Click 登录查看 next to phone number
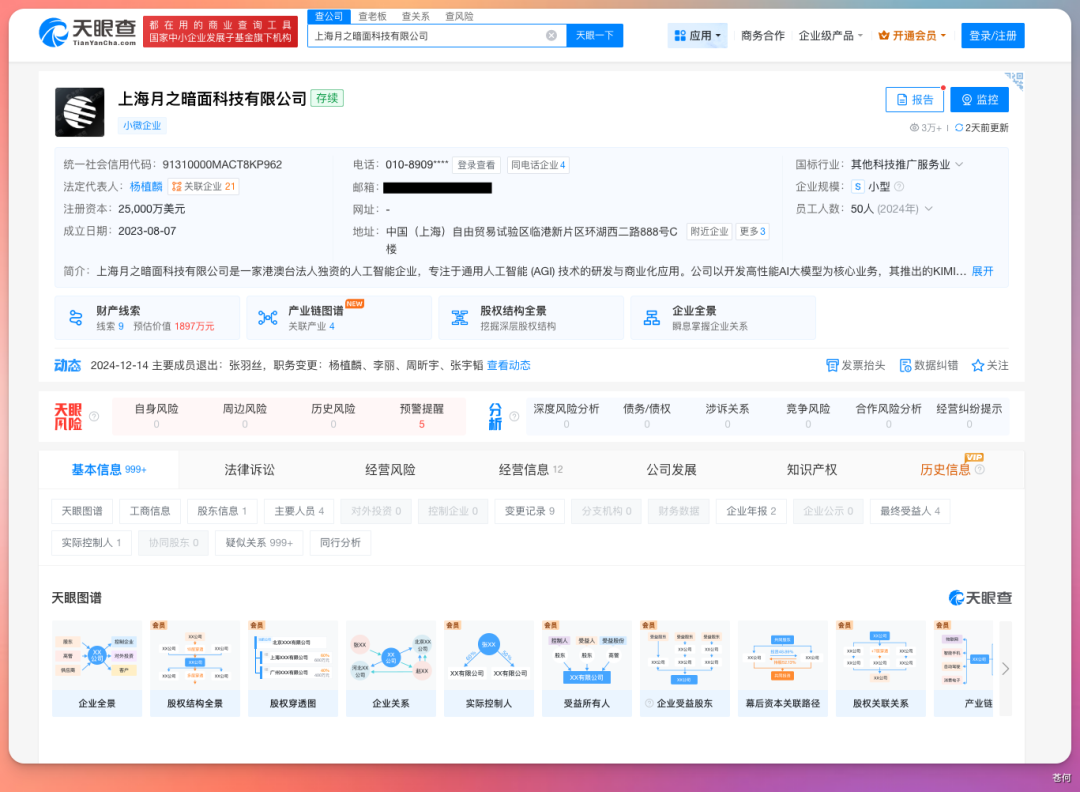The height and width of the screenshot is (792, 1080). point(476,165)
